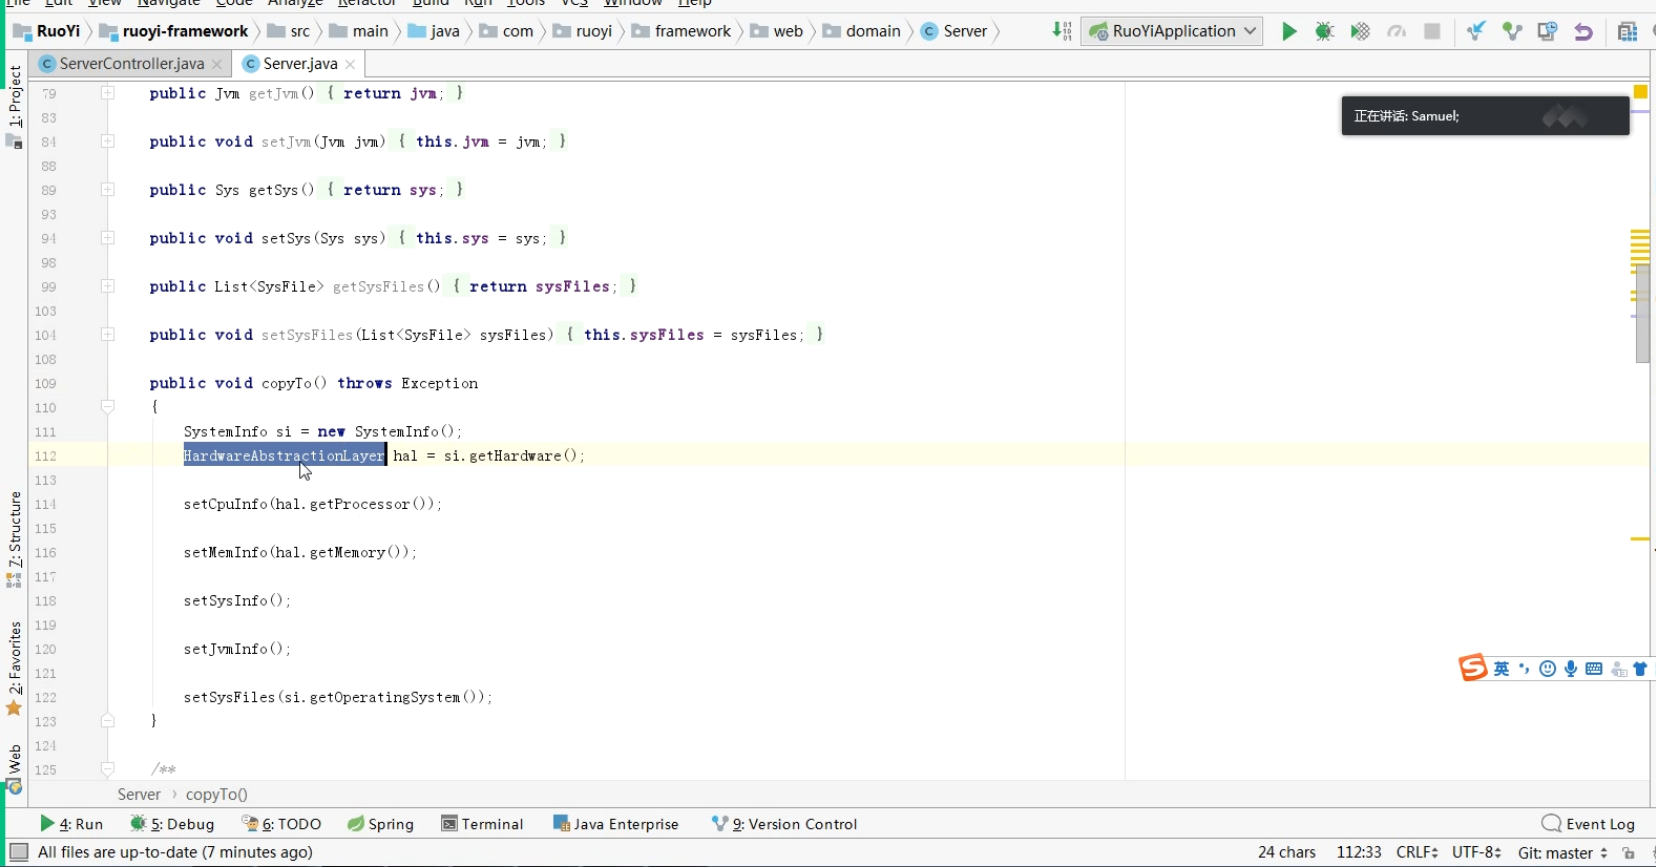
Task: Expand folded getSysFiles method at line 99
Action: pyautogui.click(x=107, y=286)
